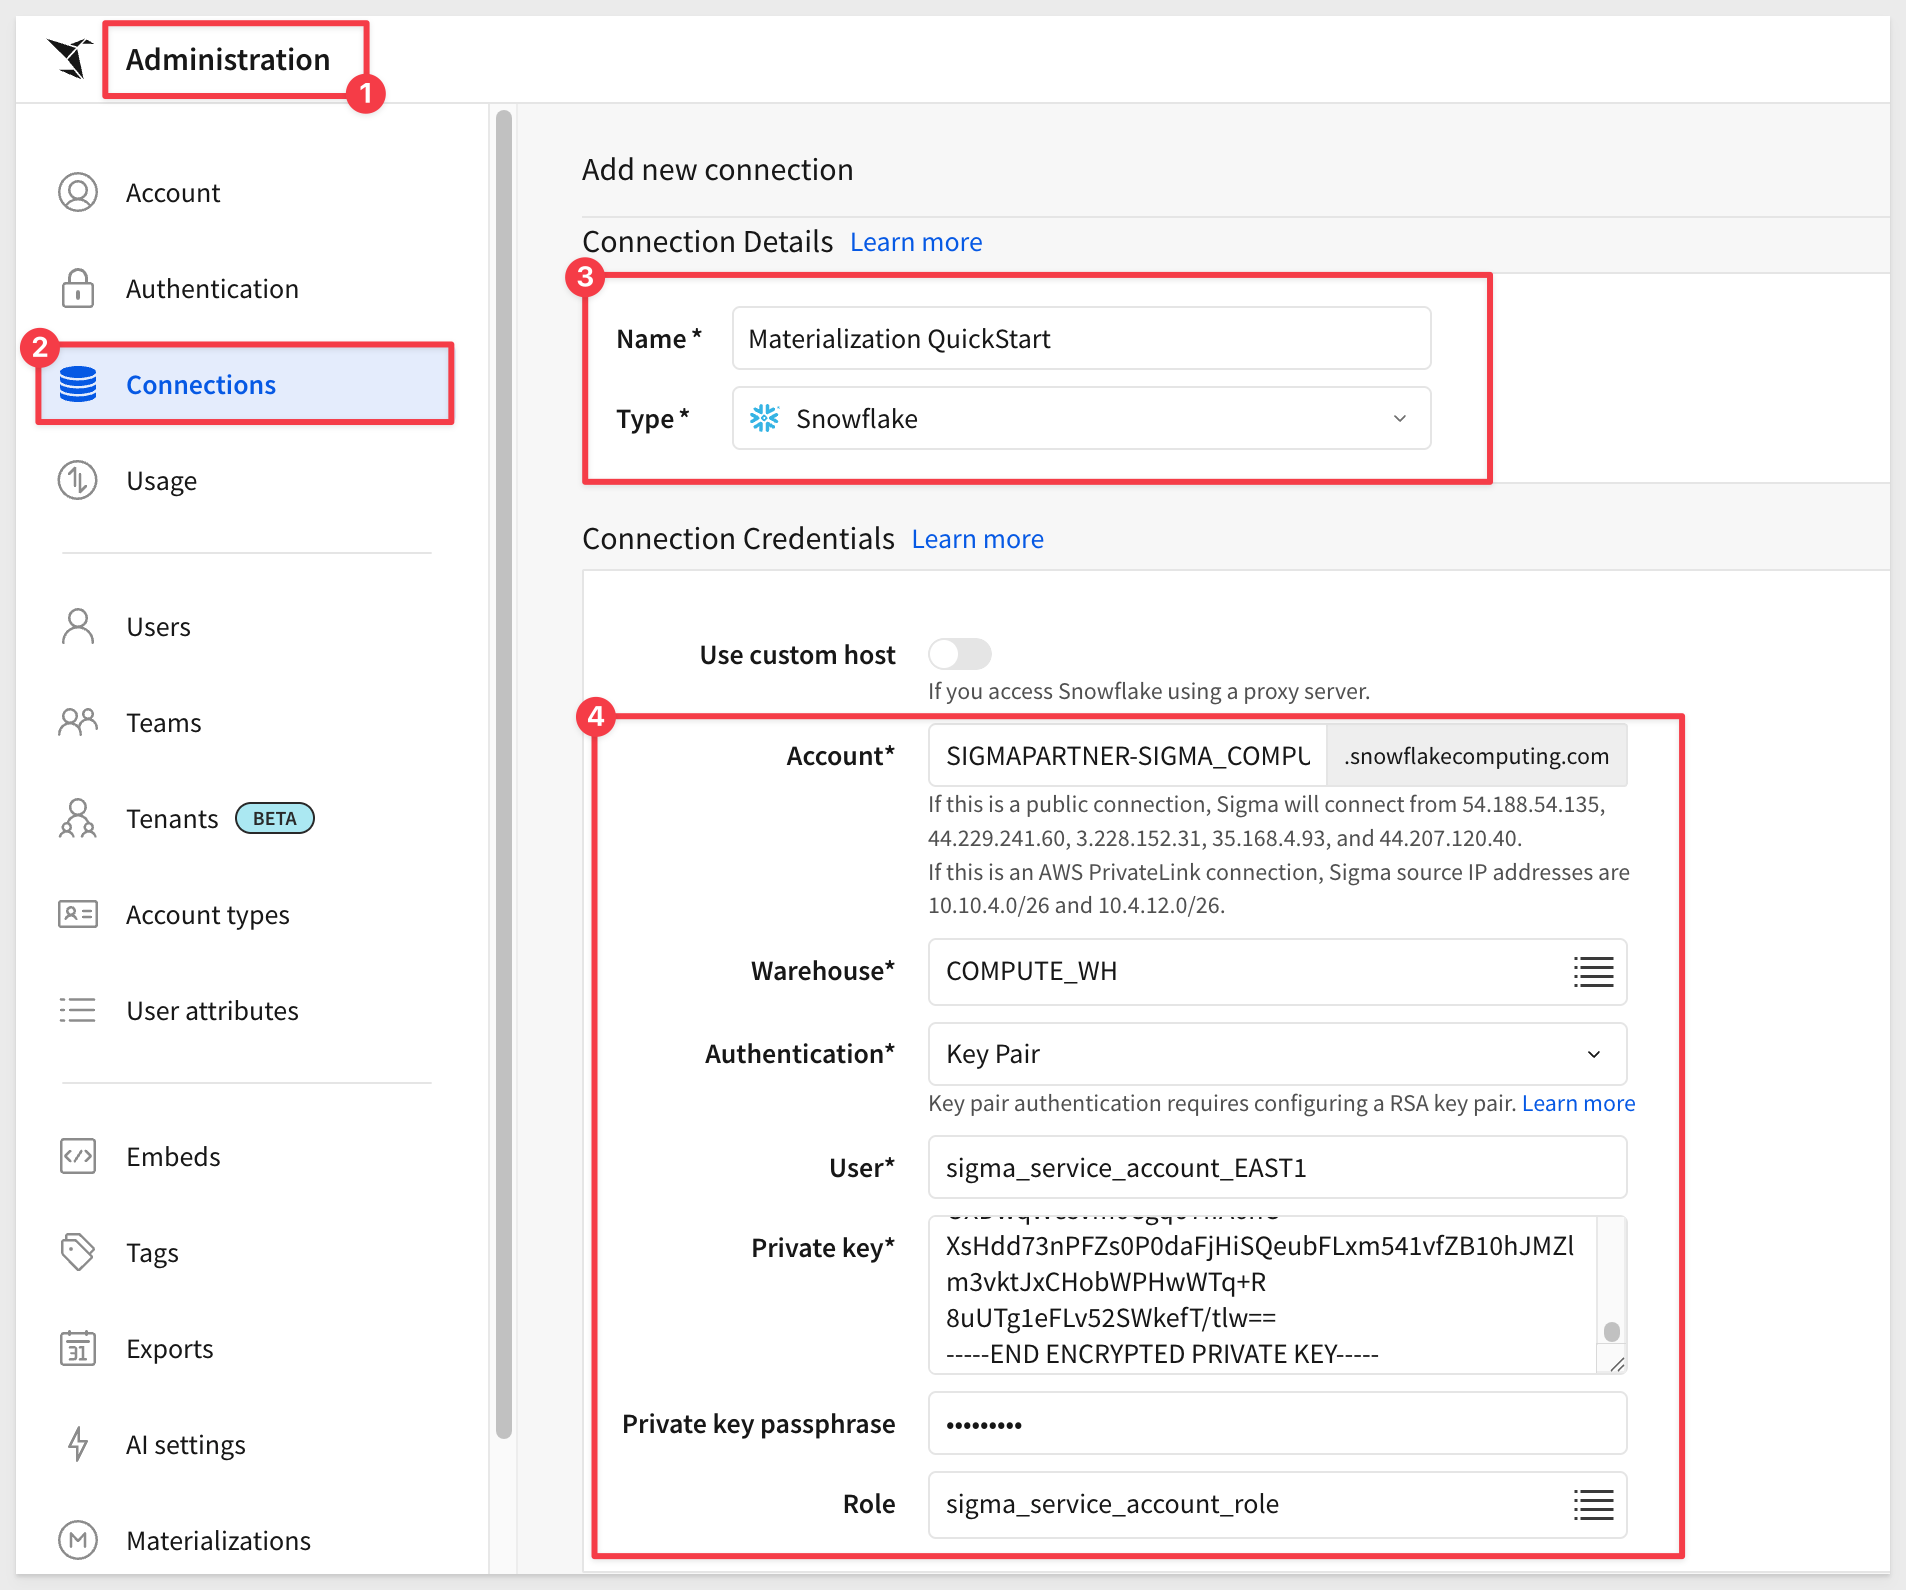1906x1590 pixels.
Task: Click the sidebar vertical scrollbar
Action: (504, 775)
